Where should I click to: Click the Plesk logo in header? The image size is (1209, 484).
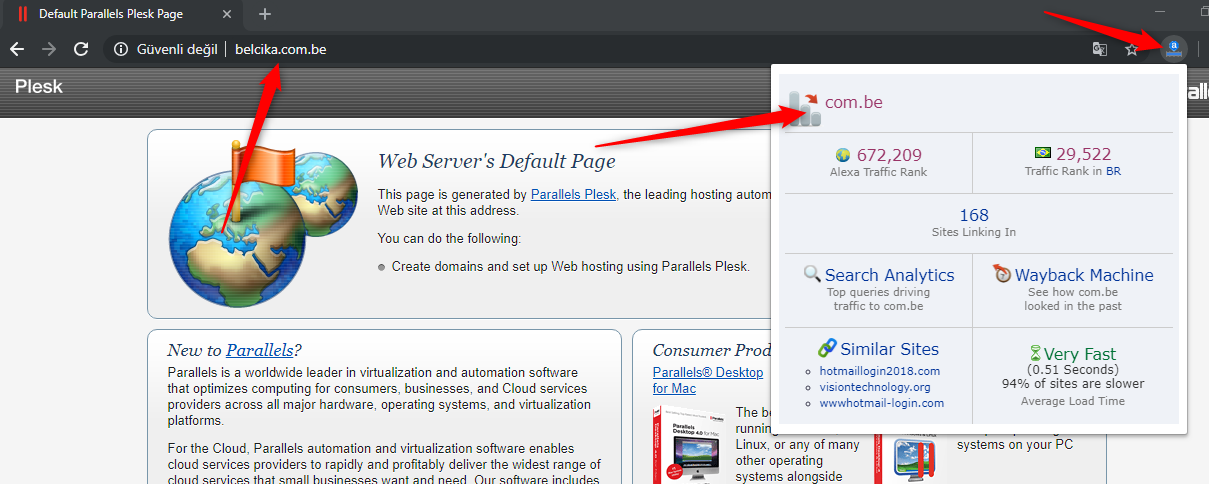[39, 87]
